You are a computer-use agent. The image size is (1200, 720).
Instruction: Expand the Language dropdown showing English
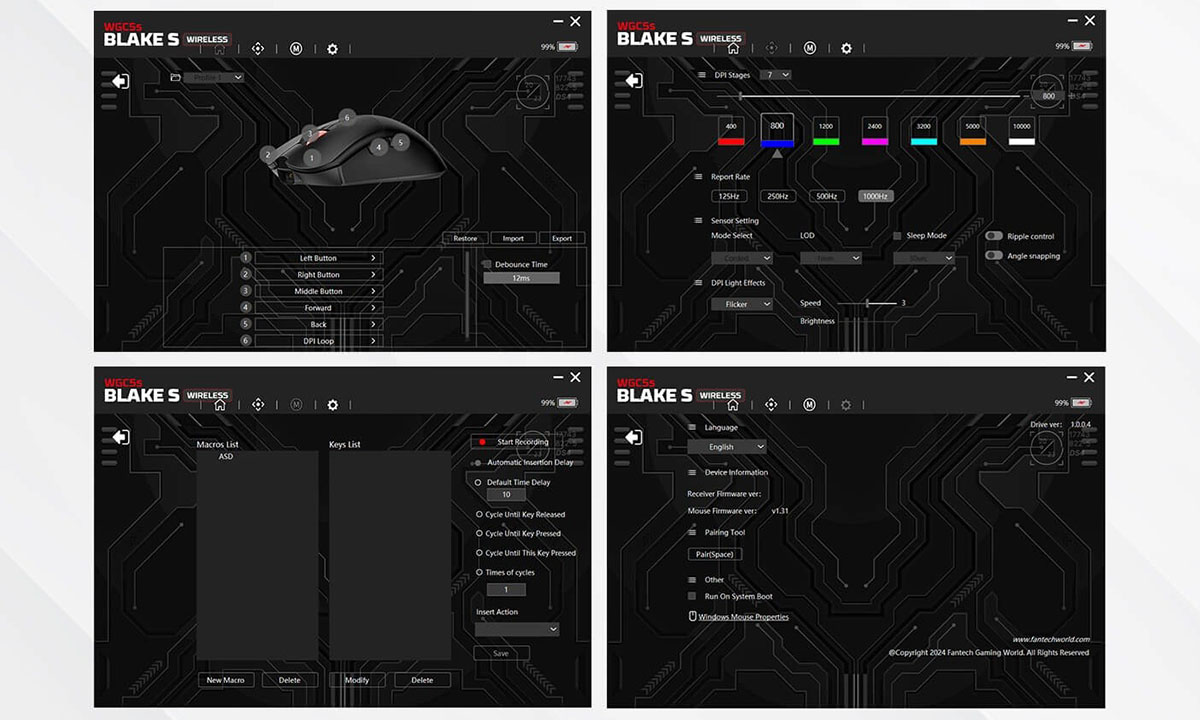[727, 447]
